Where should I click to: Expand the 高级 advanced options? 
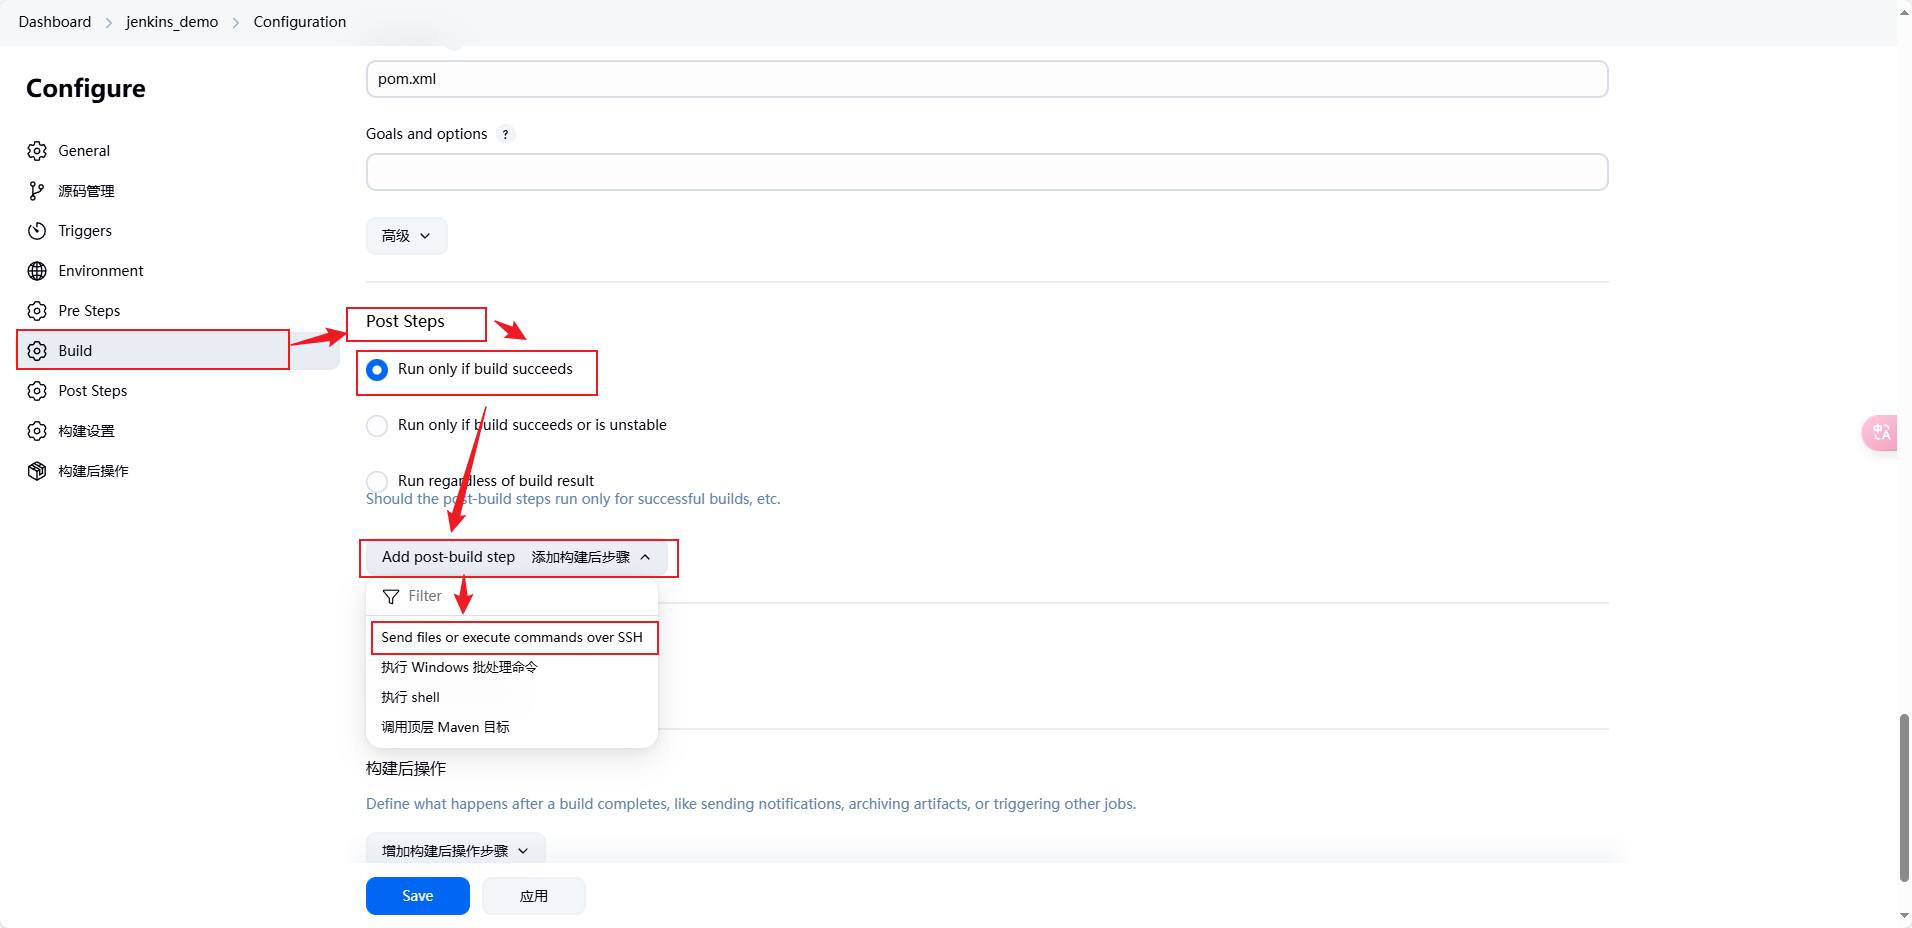click(406, 236)
